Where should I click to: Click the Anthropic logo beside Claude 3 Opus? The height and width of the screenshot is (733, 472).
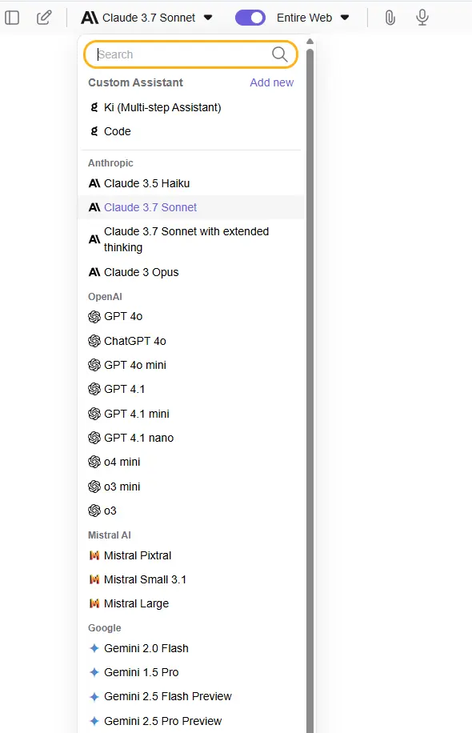pyautogui.click(x=94, y=272)
